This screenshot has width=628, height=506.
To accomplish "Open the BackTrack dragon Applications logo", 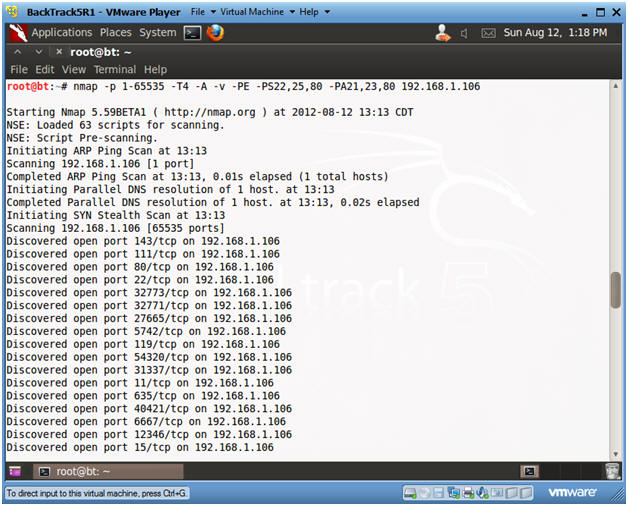I will pos(18,33).
